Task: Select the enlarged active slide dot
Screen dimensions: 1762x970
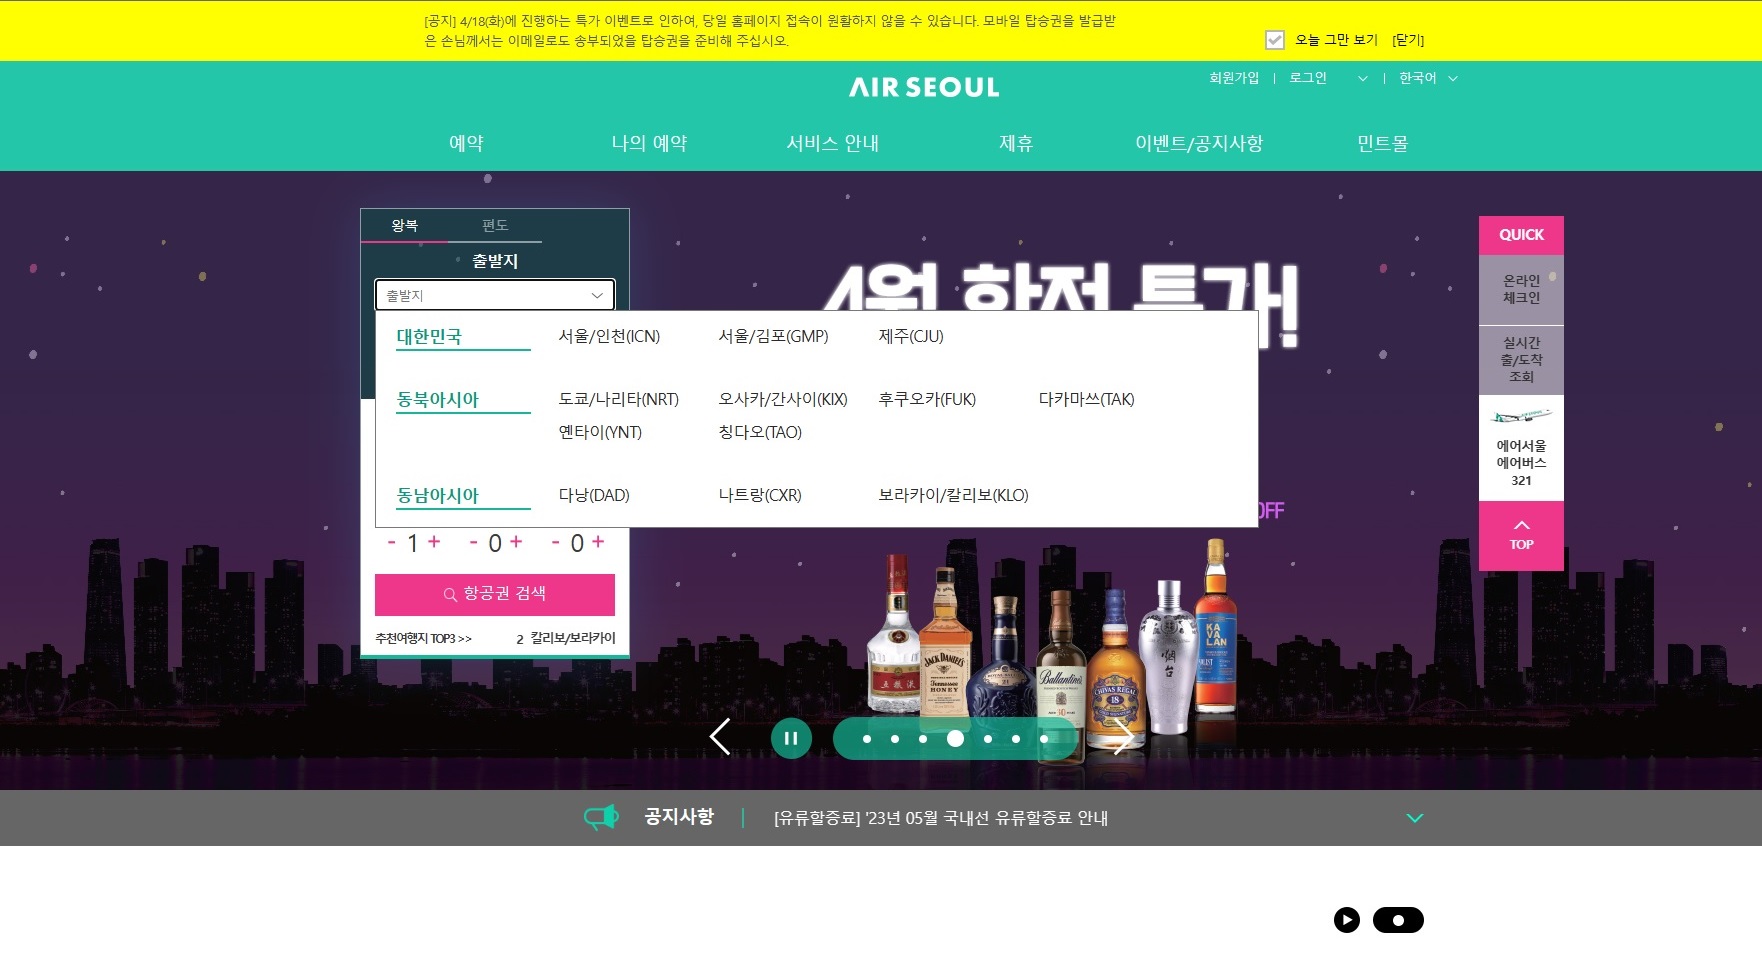Action: point(955,738)
